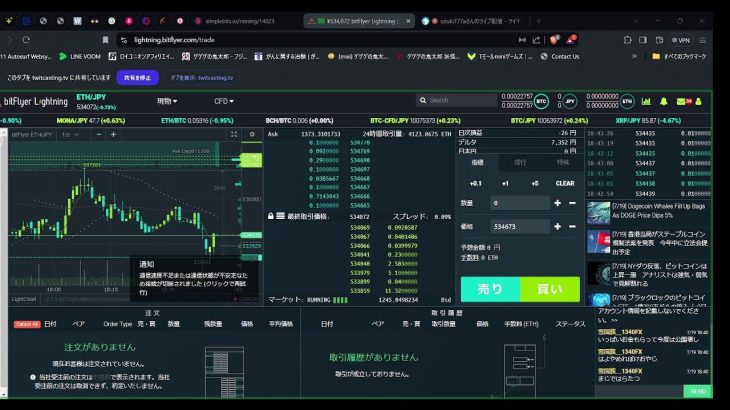Screen dimensions: 730x410
Task: Expand the chart to fullscreen
Action: tap(234, 134)
